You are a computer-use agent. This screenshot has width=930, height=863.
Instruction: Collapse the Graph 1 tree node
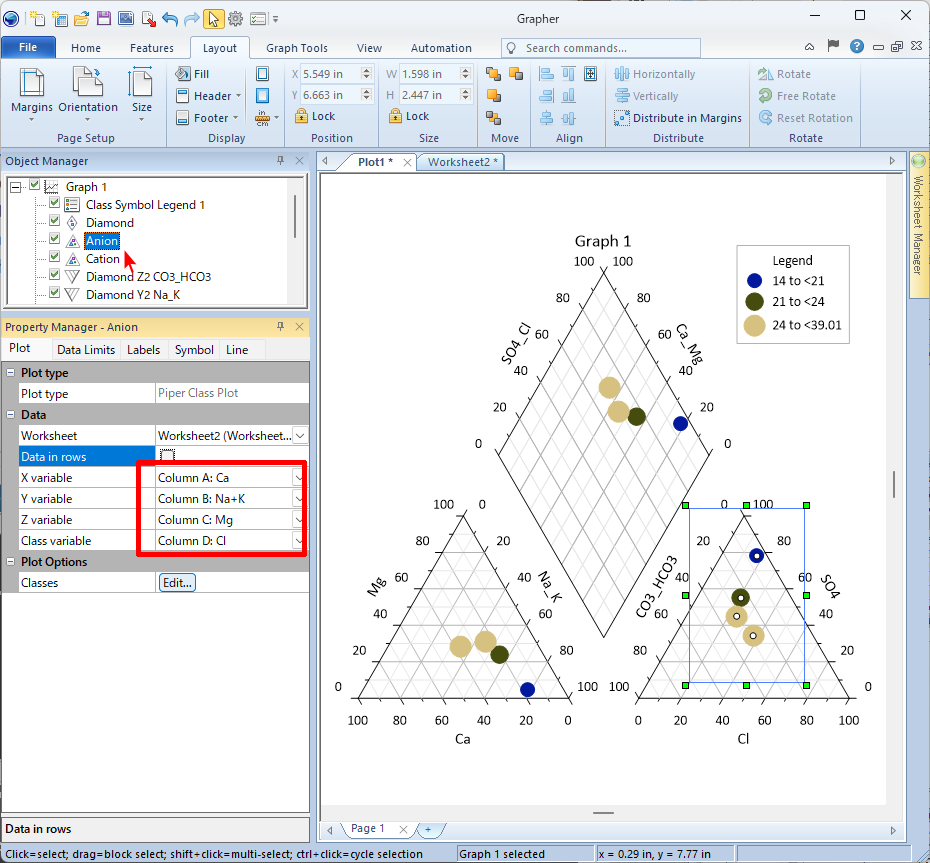tap(15, 187)
